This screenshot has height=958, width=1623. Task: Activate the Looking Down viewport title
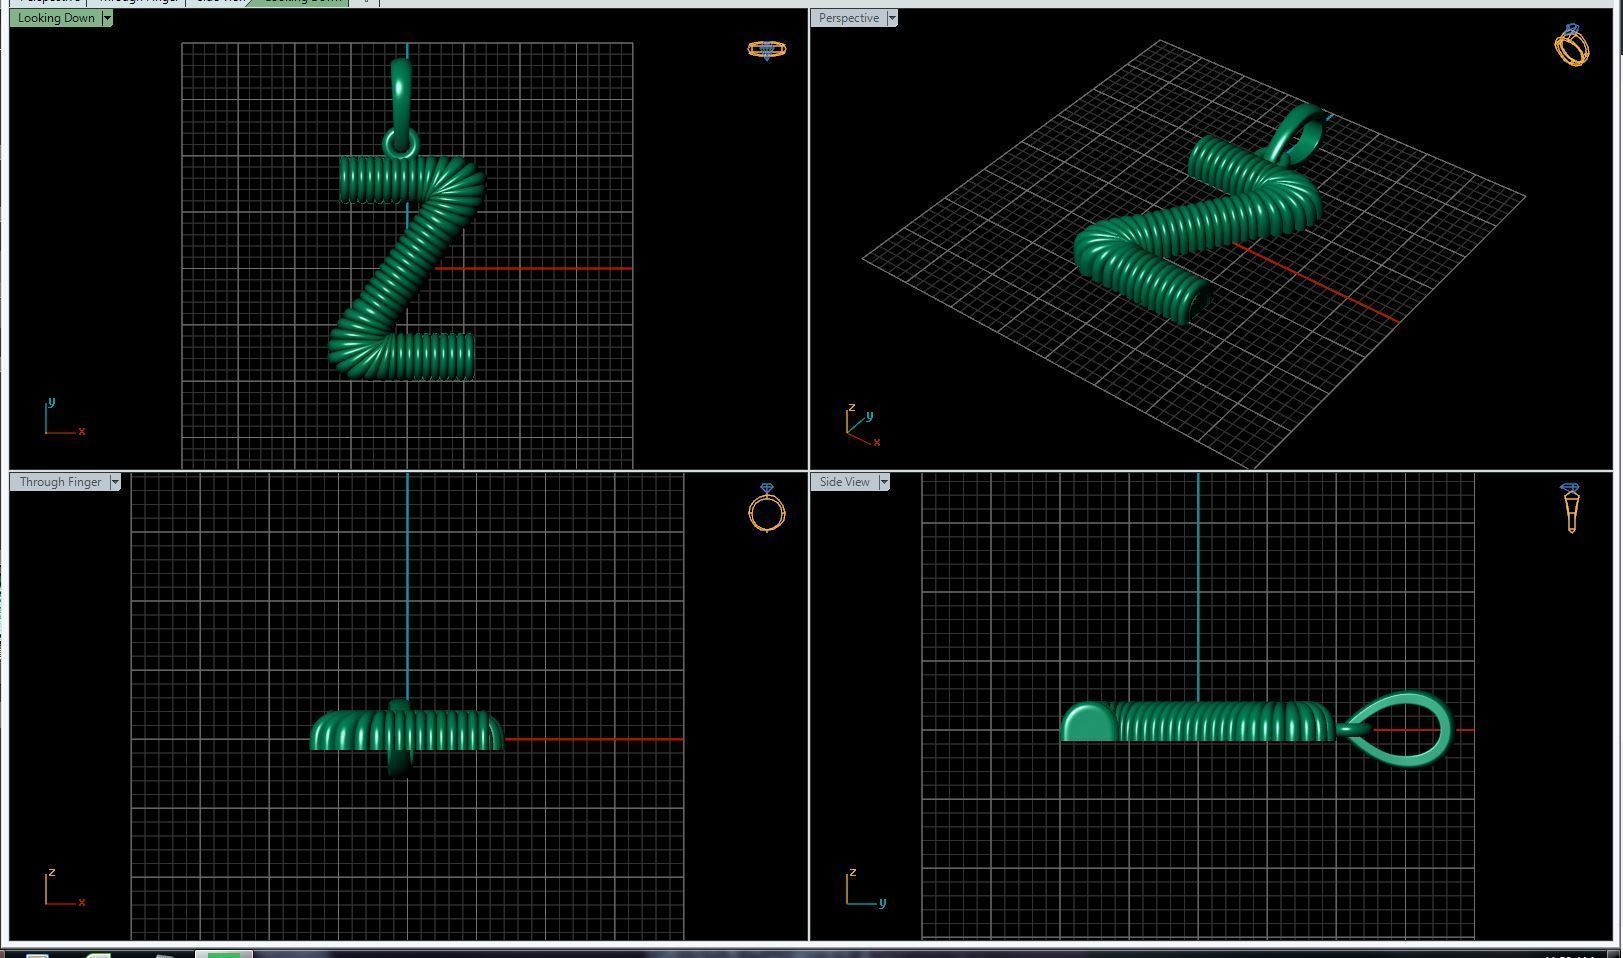(x=56, y=18)
